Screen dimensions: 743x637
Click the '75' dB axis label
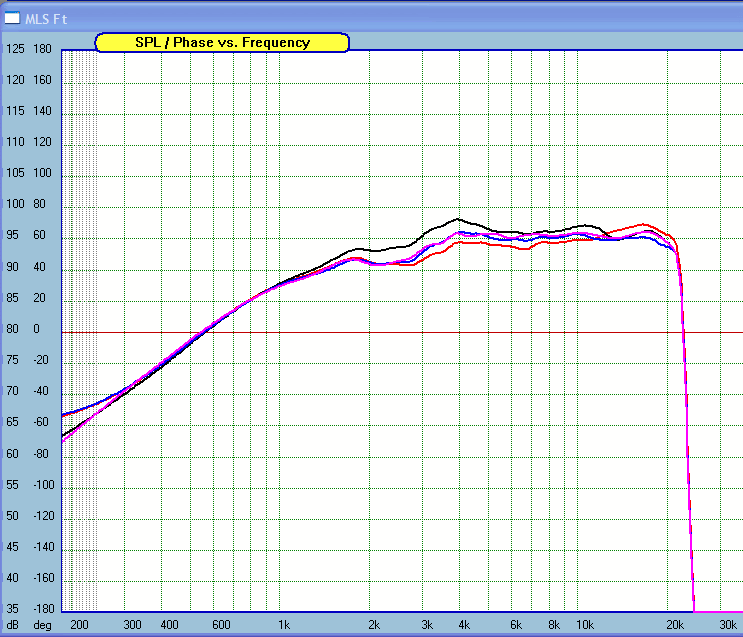pos(12,360)
